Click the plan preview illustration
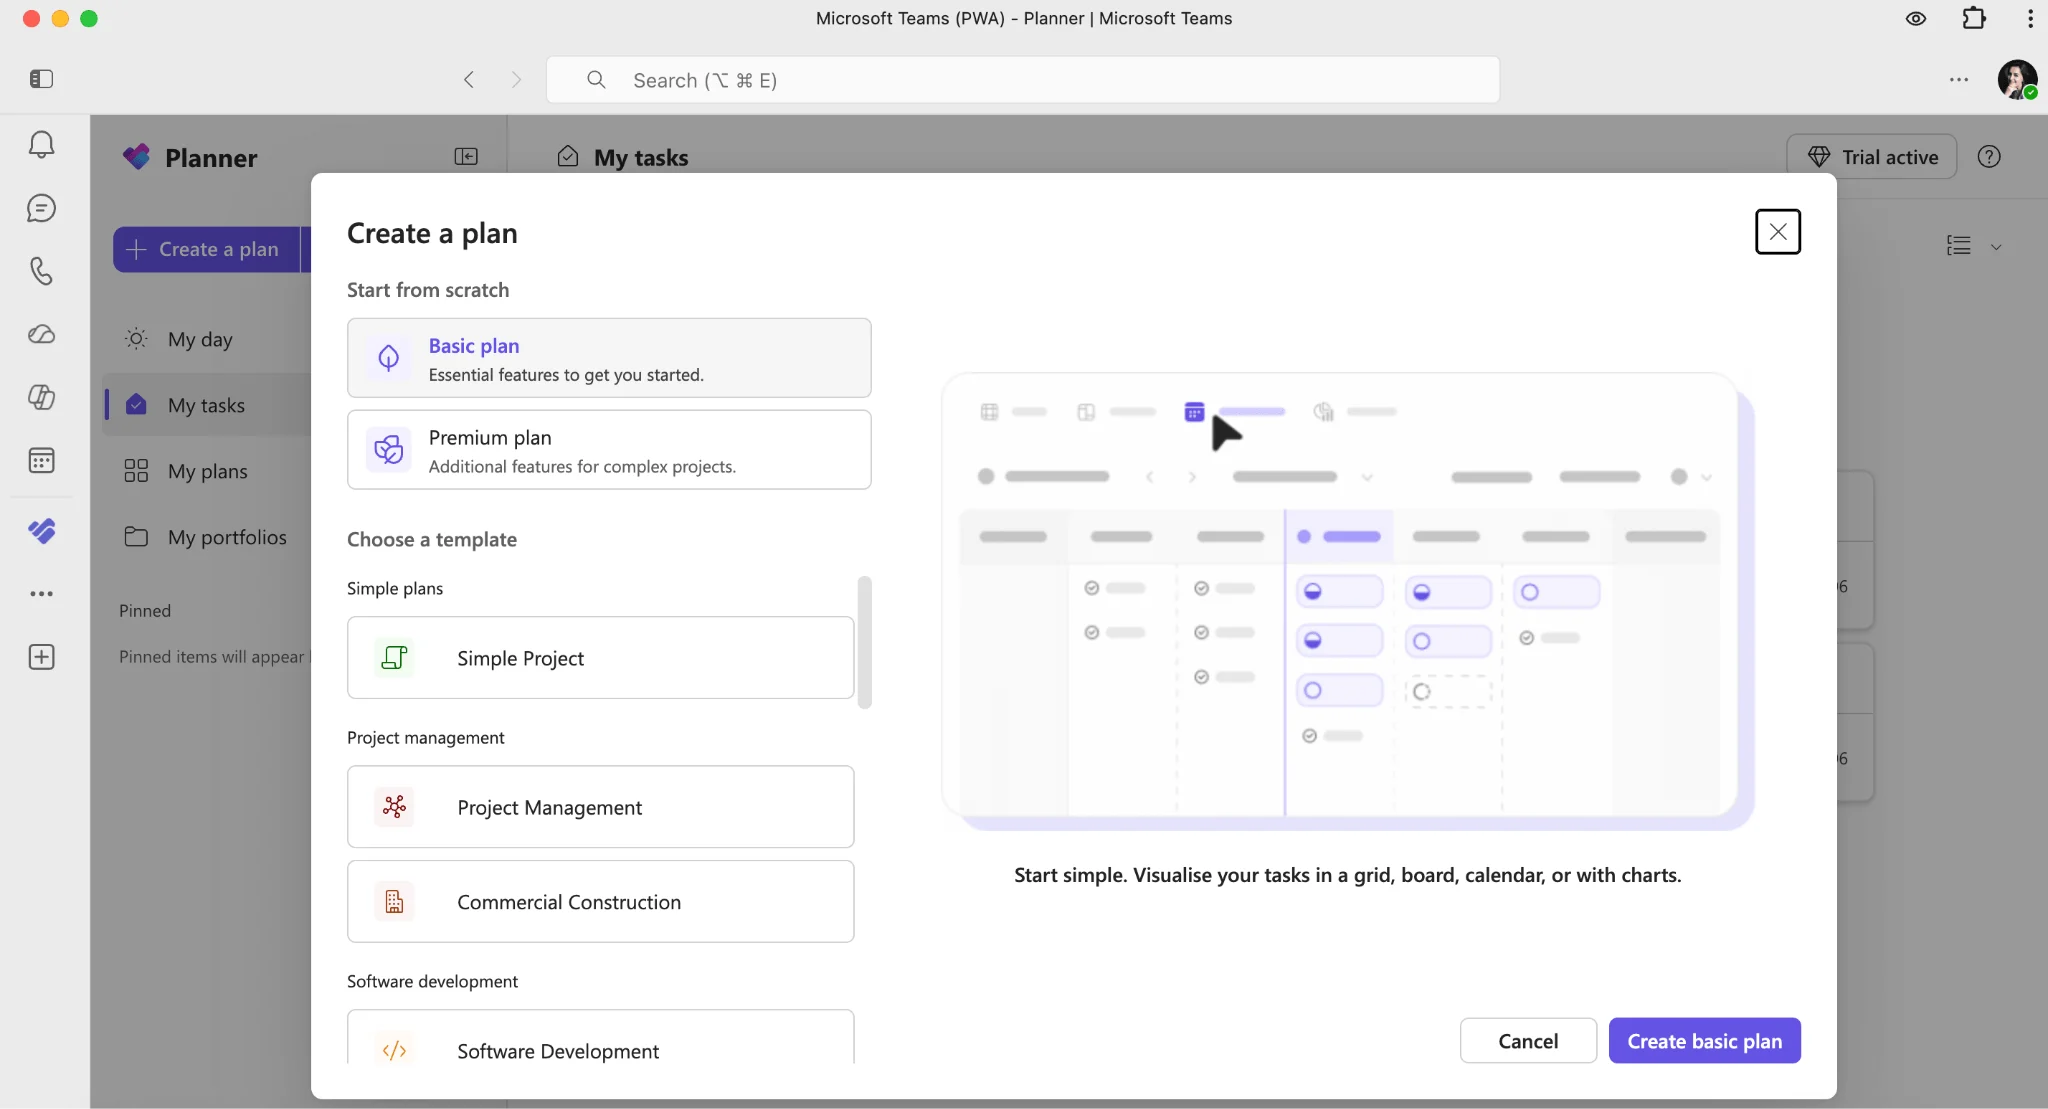The height and width of the screenshot is (1109, 2048). coord(1347,602)
